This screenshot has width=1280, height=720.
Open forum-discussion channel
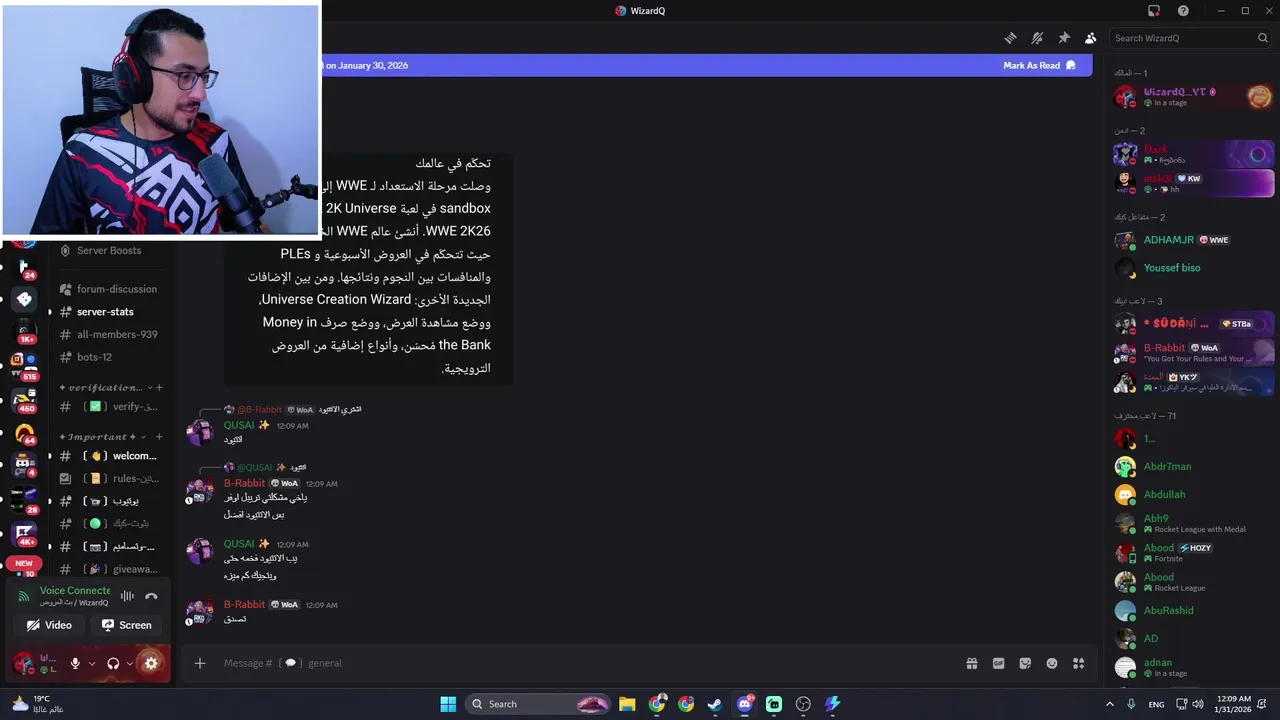tap(108, 289)
